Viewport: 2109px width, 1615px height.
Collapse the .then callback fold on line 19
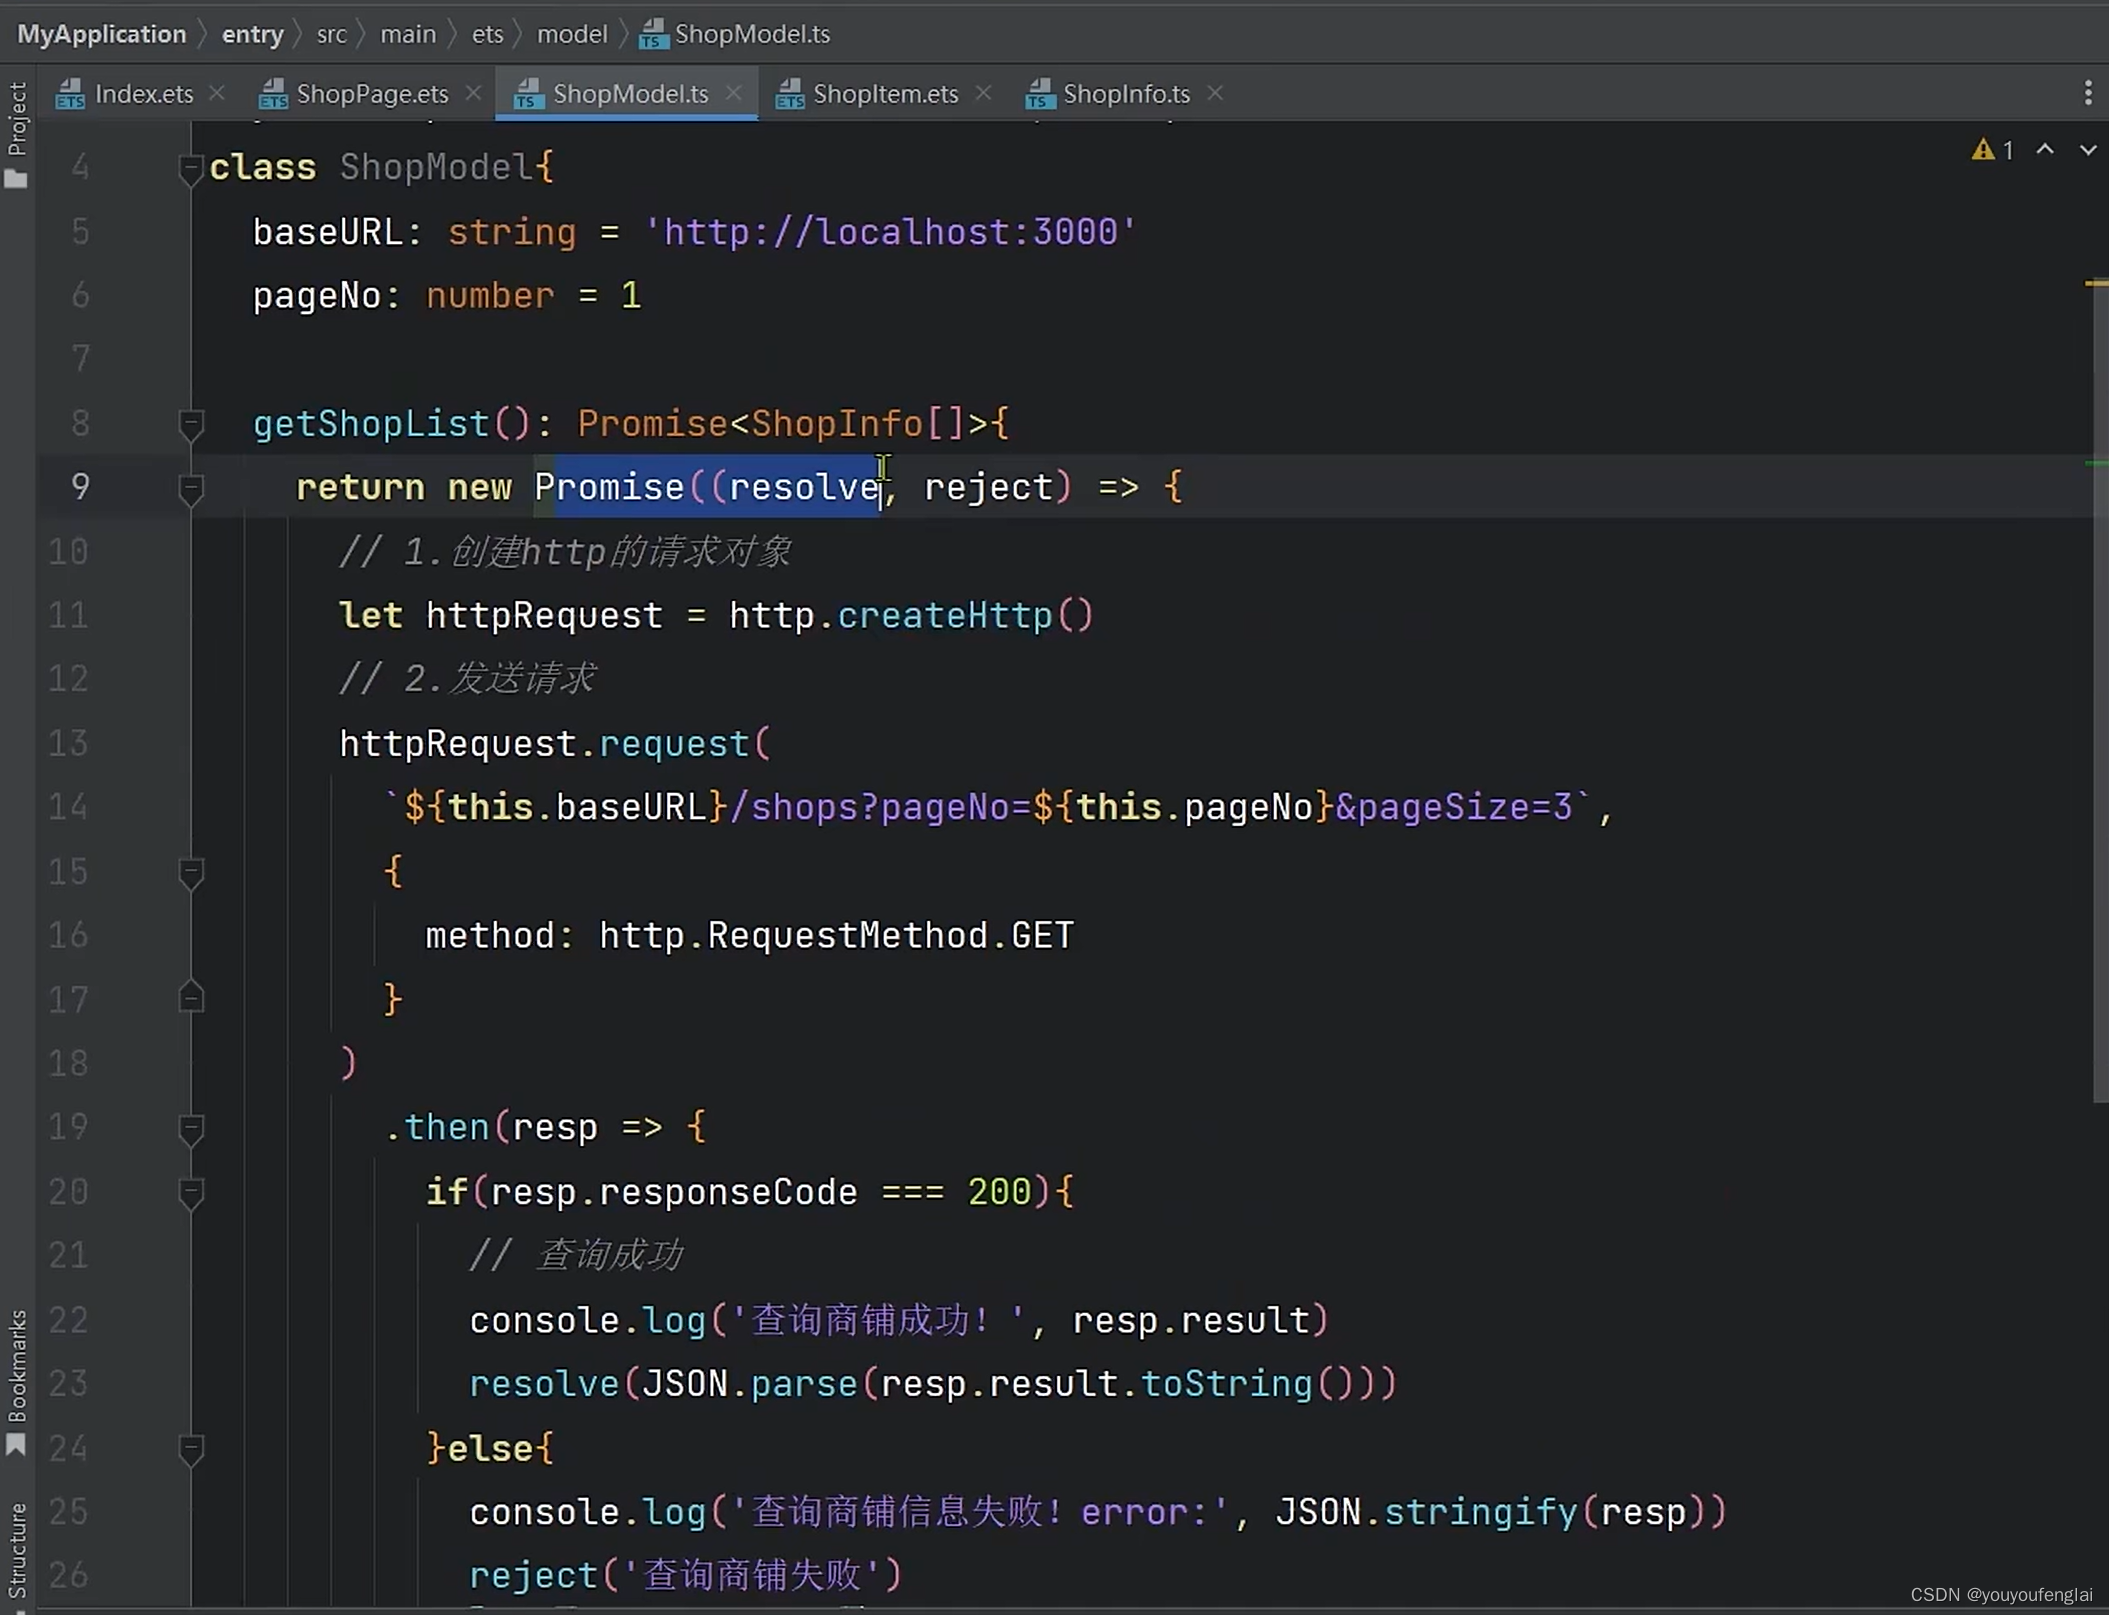pos(191,1128)
